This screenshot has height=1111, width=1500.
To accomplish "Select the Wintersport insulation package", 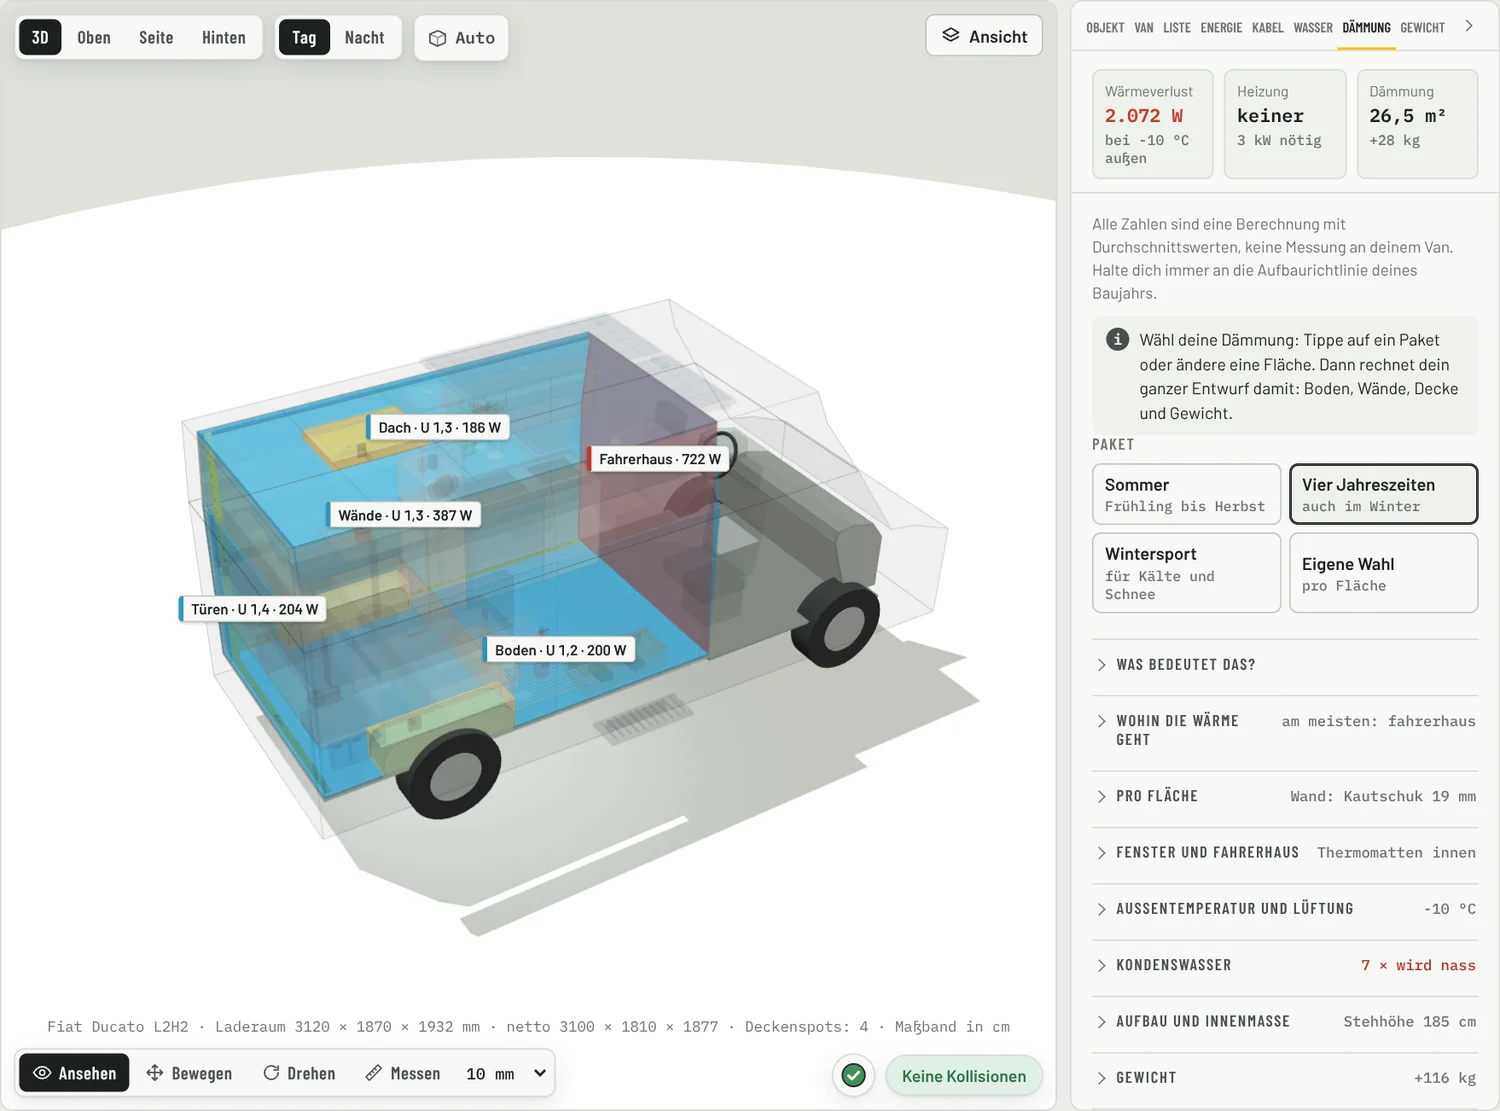I will [1186, 572].
